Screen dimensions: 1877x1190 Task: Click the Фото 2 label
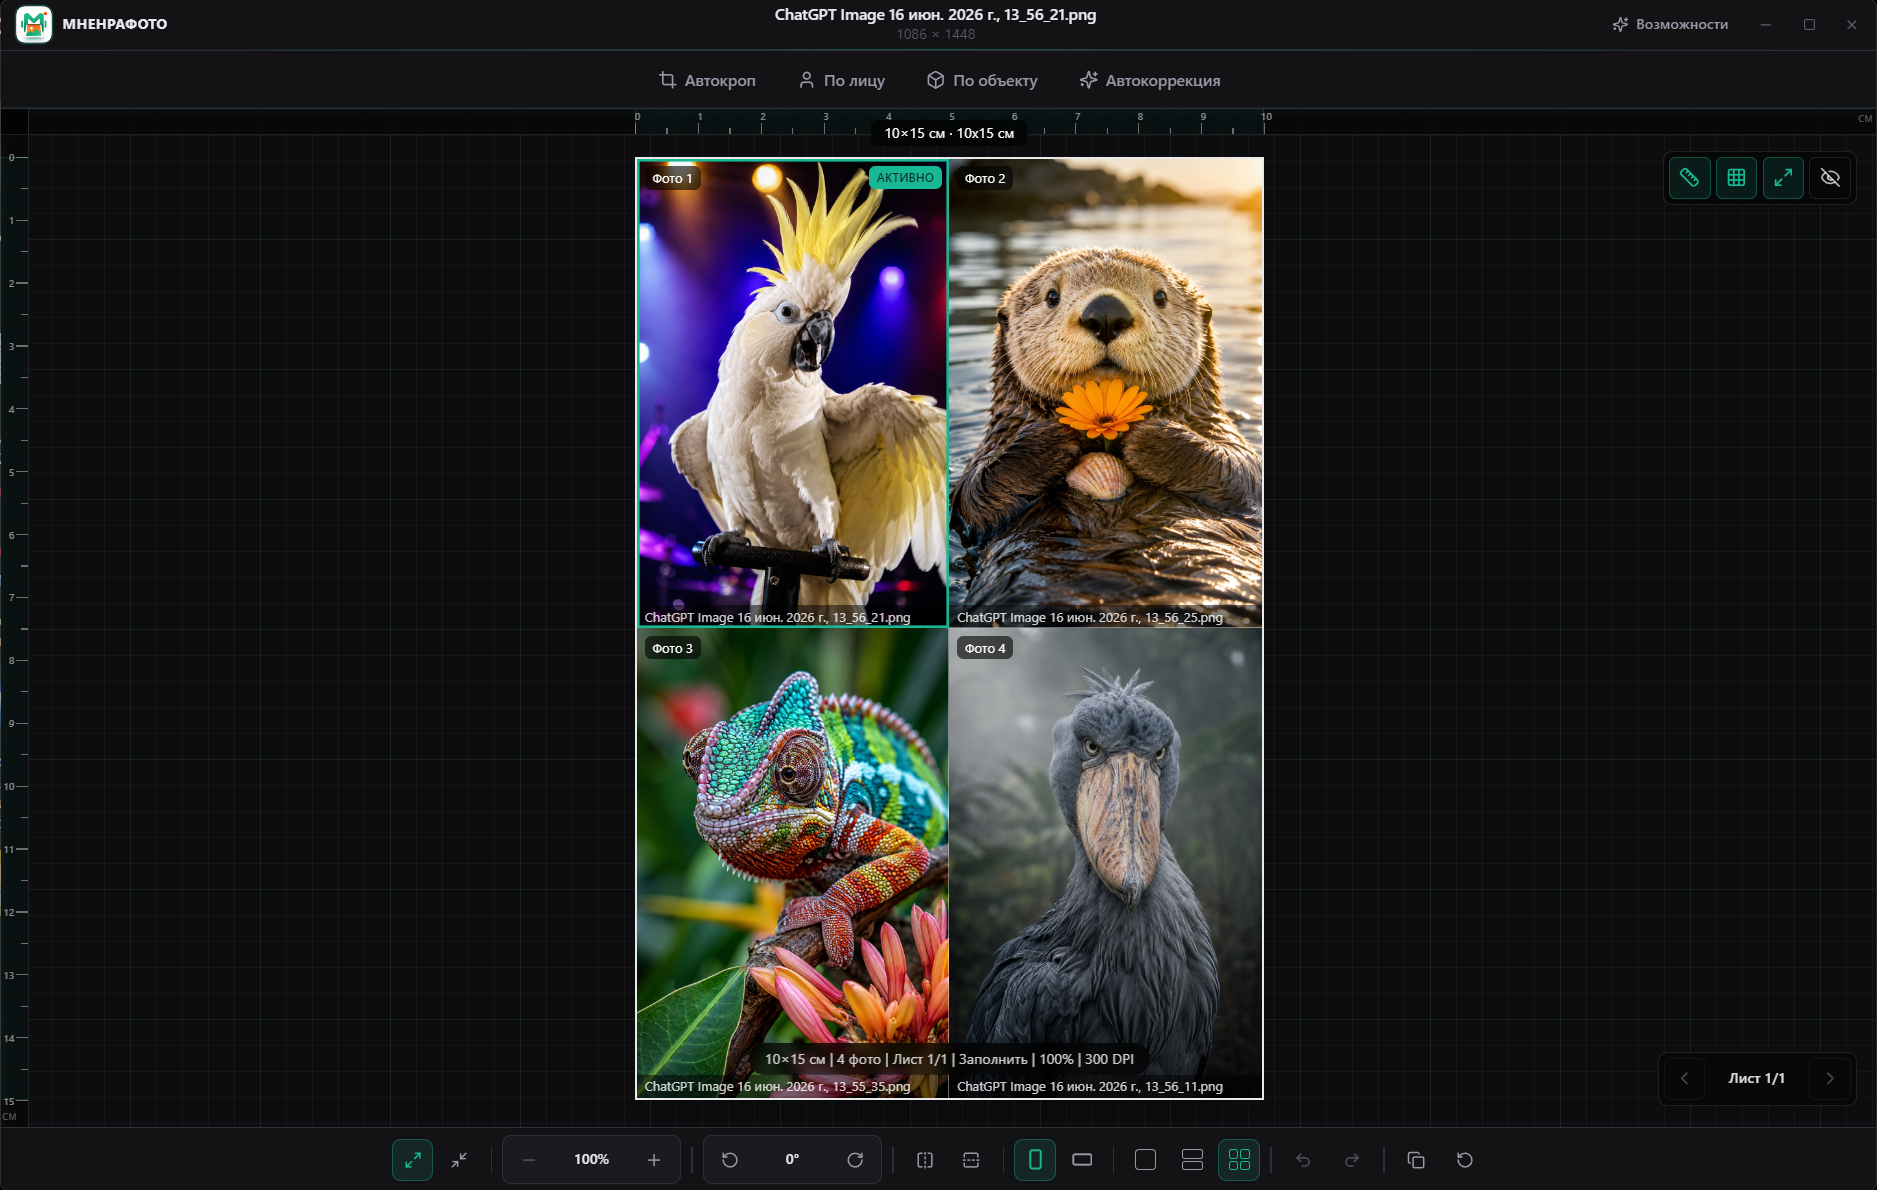(x=985, y=178)
